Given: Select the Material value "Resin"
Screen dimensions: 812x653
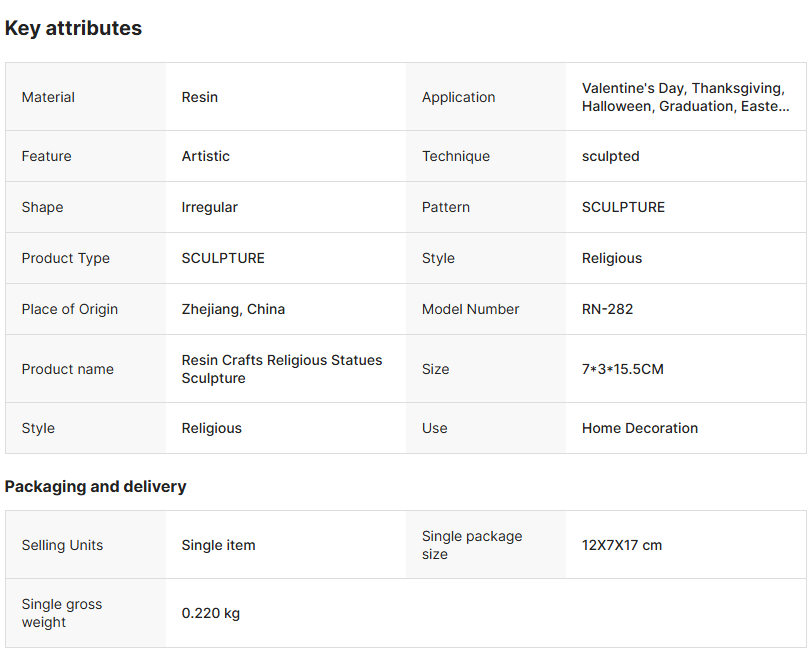Looking at the screenshot, I should pyautogui.click(x=200, y=97).
